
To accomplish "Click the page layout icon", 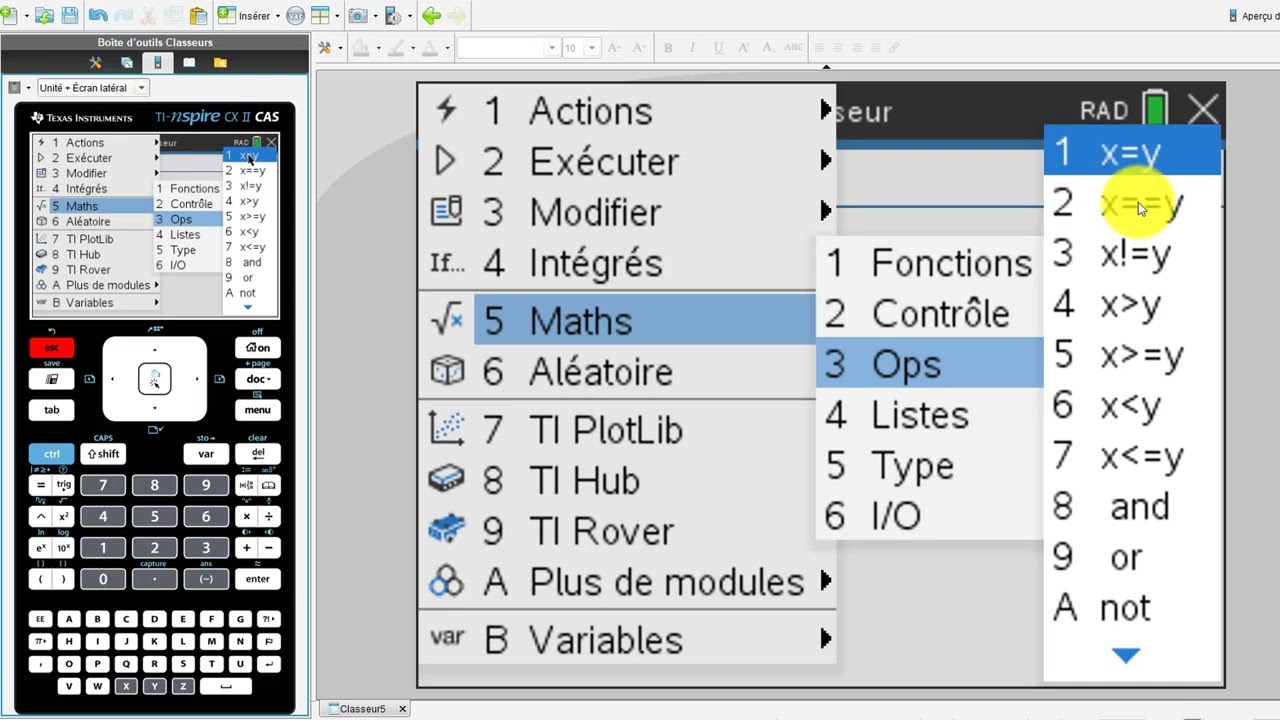I will [x=321, y=16].
